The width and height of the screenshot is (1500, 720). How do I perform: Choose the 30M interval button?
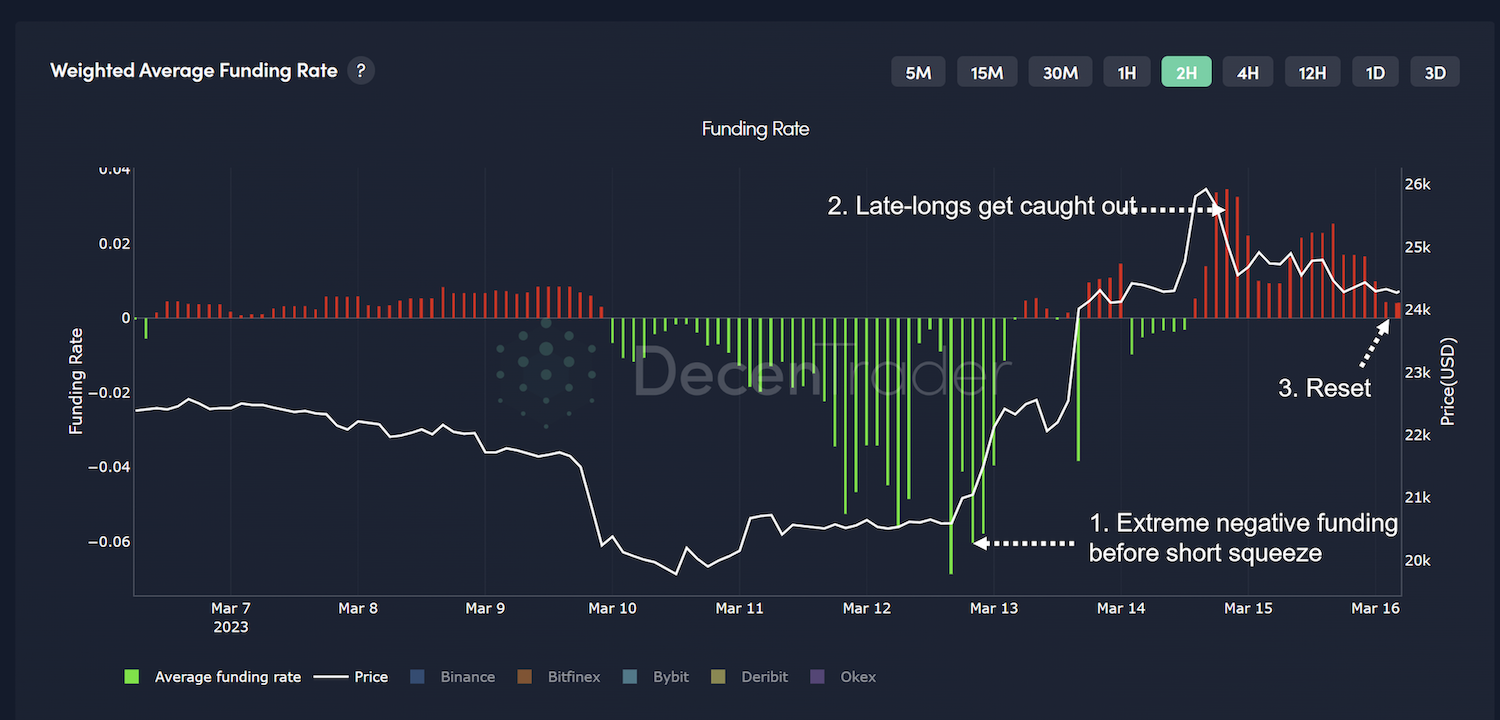coord(1060,72)
